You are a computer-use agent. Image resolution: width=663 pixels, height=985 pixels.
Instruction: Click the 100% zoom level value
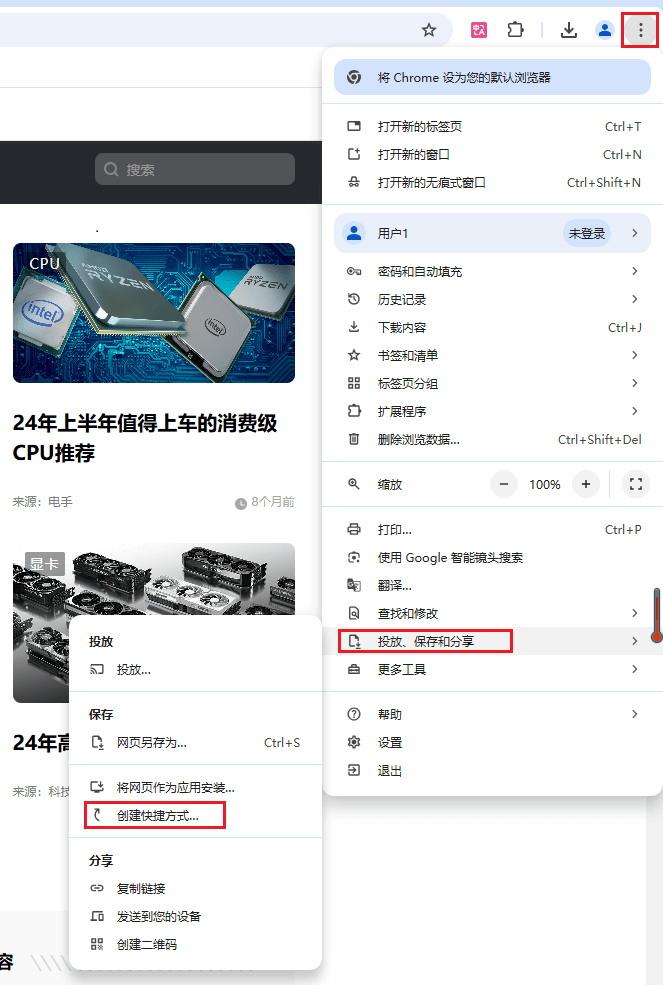point(544,484)
